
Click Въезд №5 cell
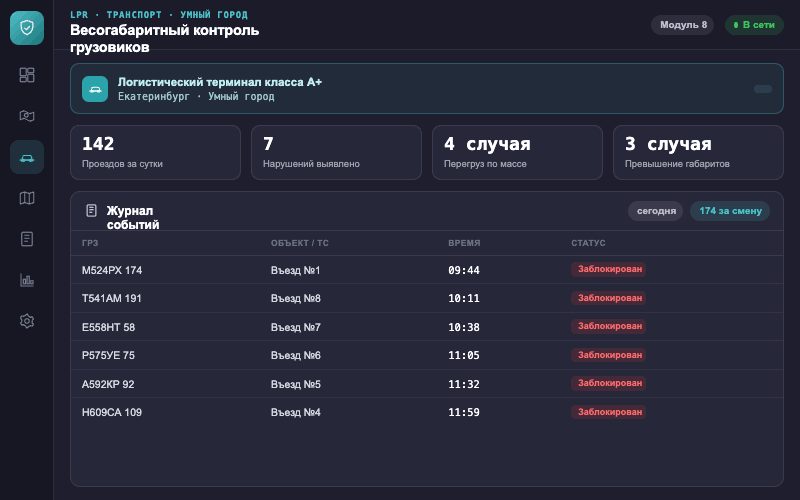click(295, 384)
